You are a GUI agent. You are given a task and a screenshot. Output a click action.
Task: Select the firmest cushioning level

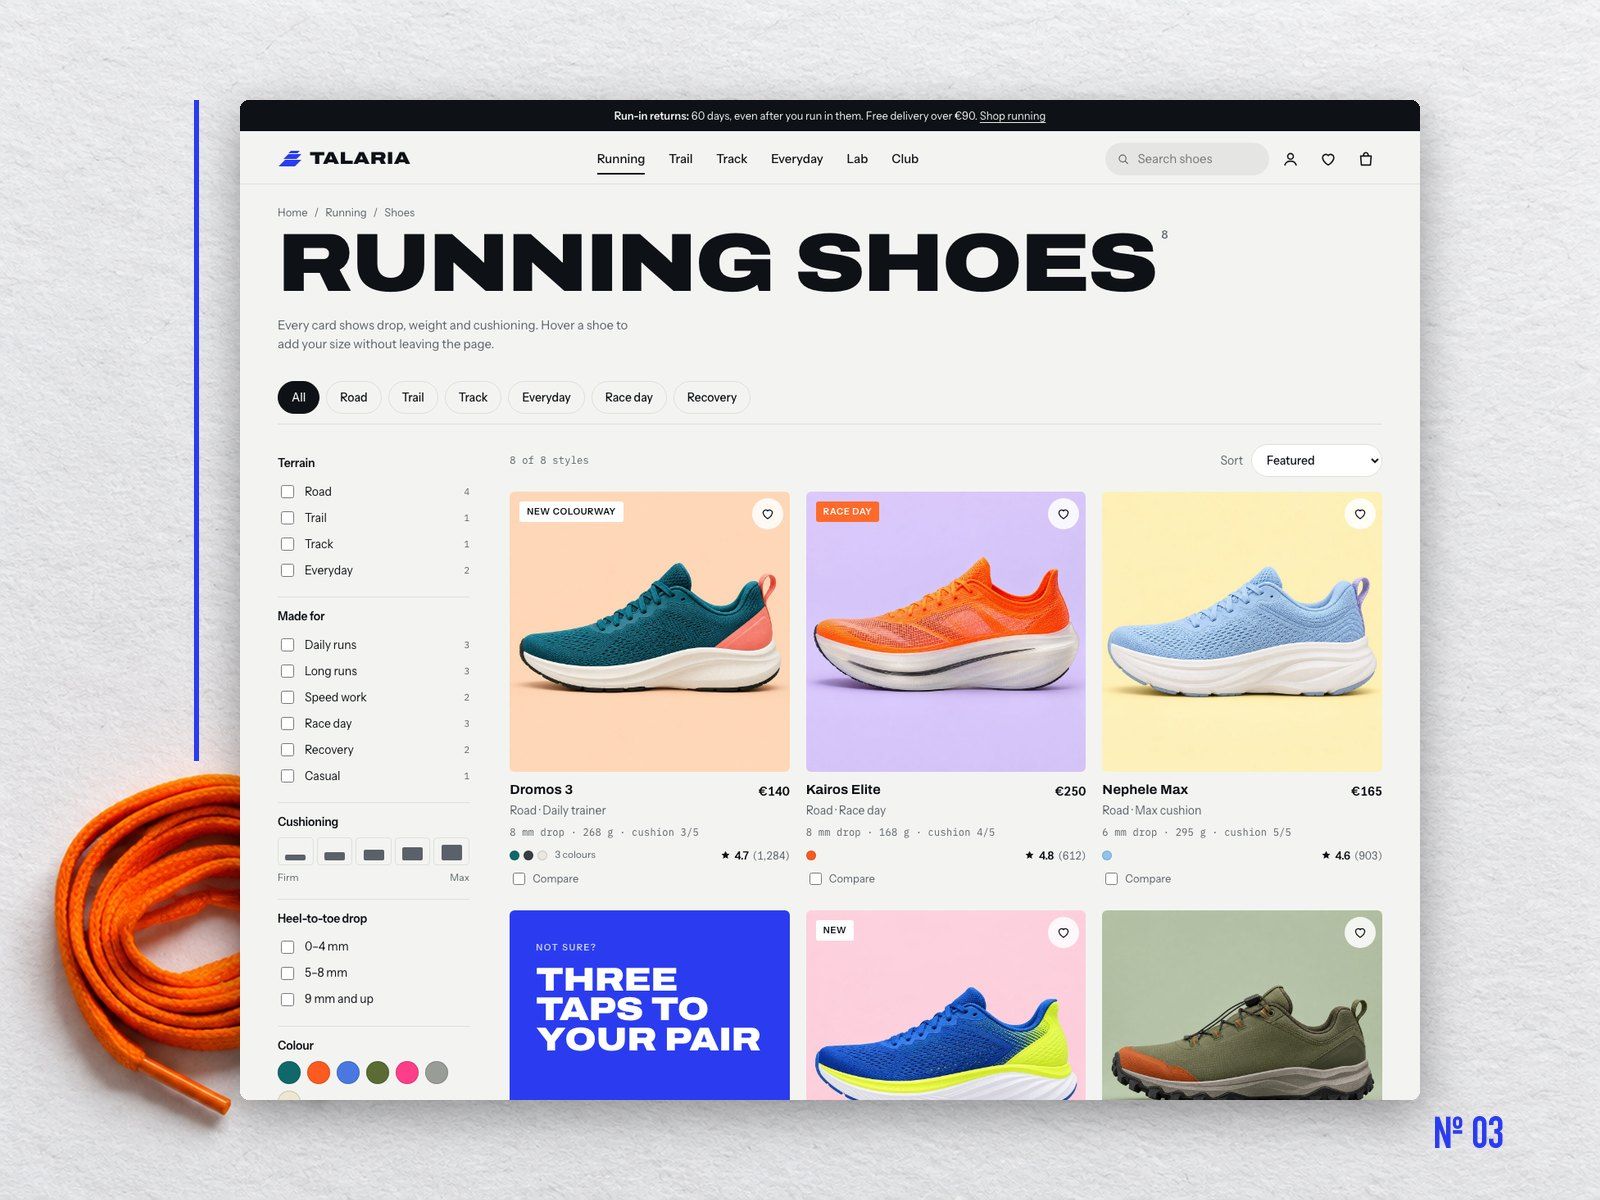(295, 852)
